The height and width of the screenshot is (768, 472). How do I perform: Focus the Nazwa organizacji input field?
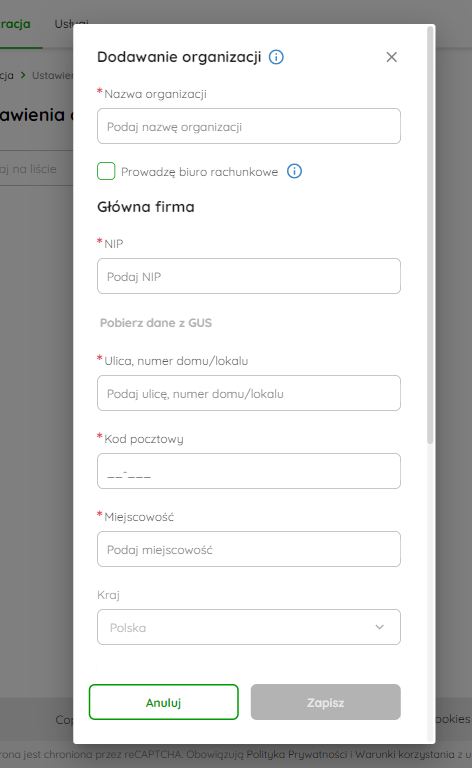249,126
